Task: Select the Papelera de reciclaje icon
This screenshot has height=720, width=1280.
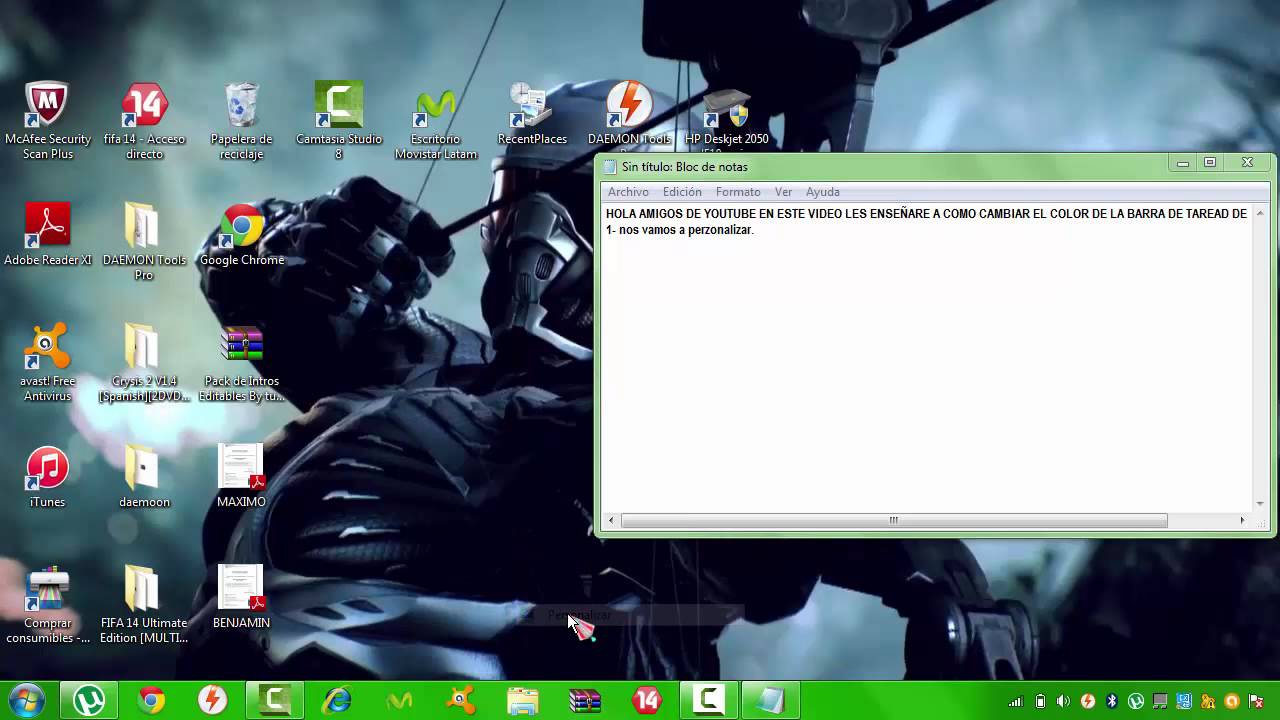Action: pyautogui.click(x=241, y=121)
